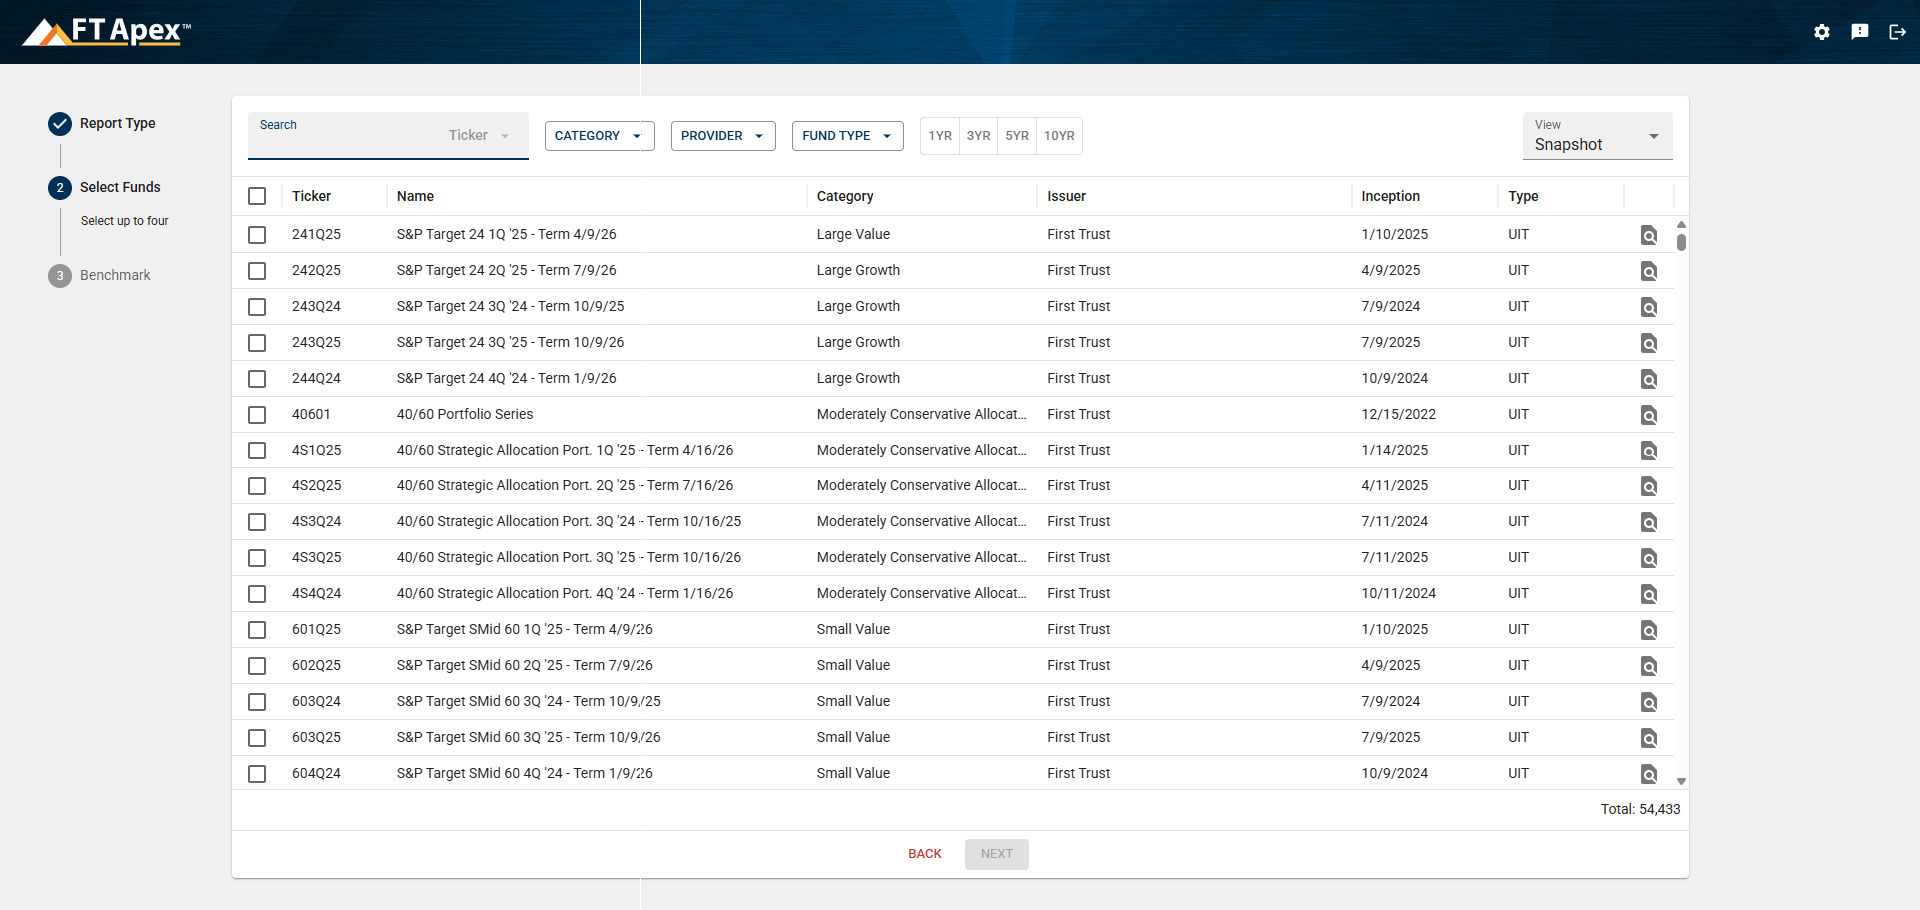Check the box for ticker 242Q25
This screenshot has height=910, width=1920.
(x=257, y=270)
